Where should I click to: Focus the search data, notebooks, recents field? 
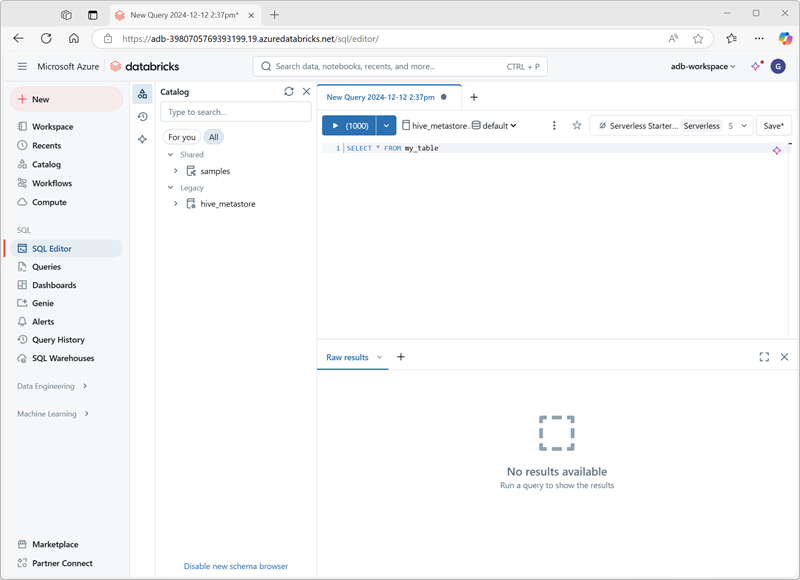point(400,66)
